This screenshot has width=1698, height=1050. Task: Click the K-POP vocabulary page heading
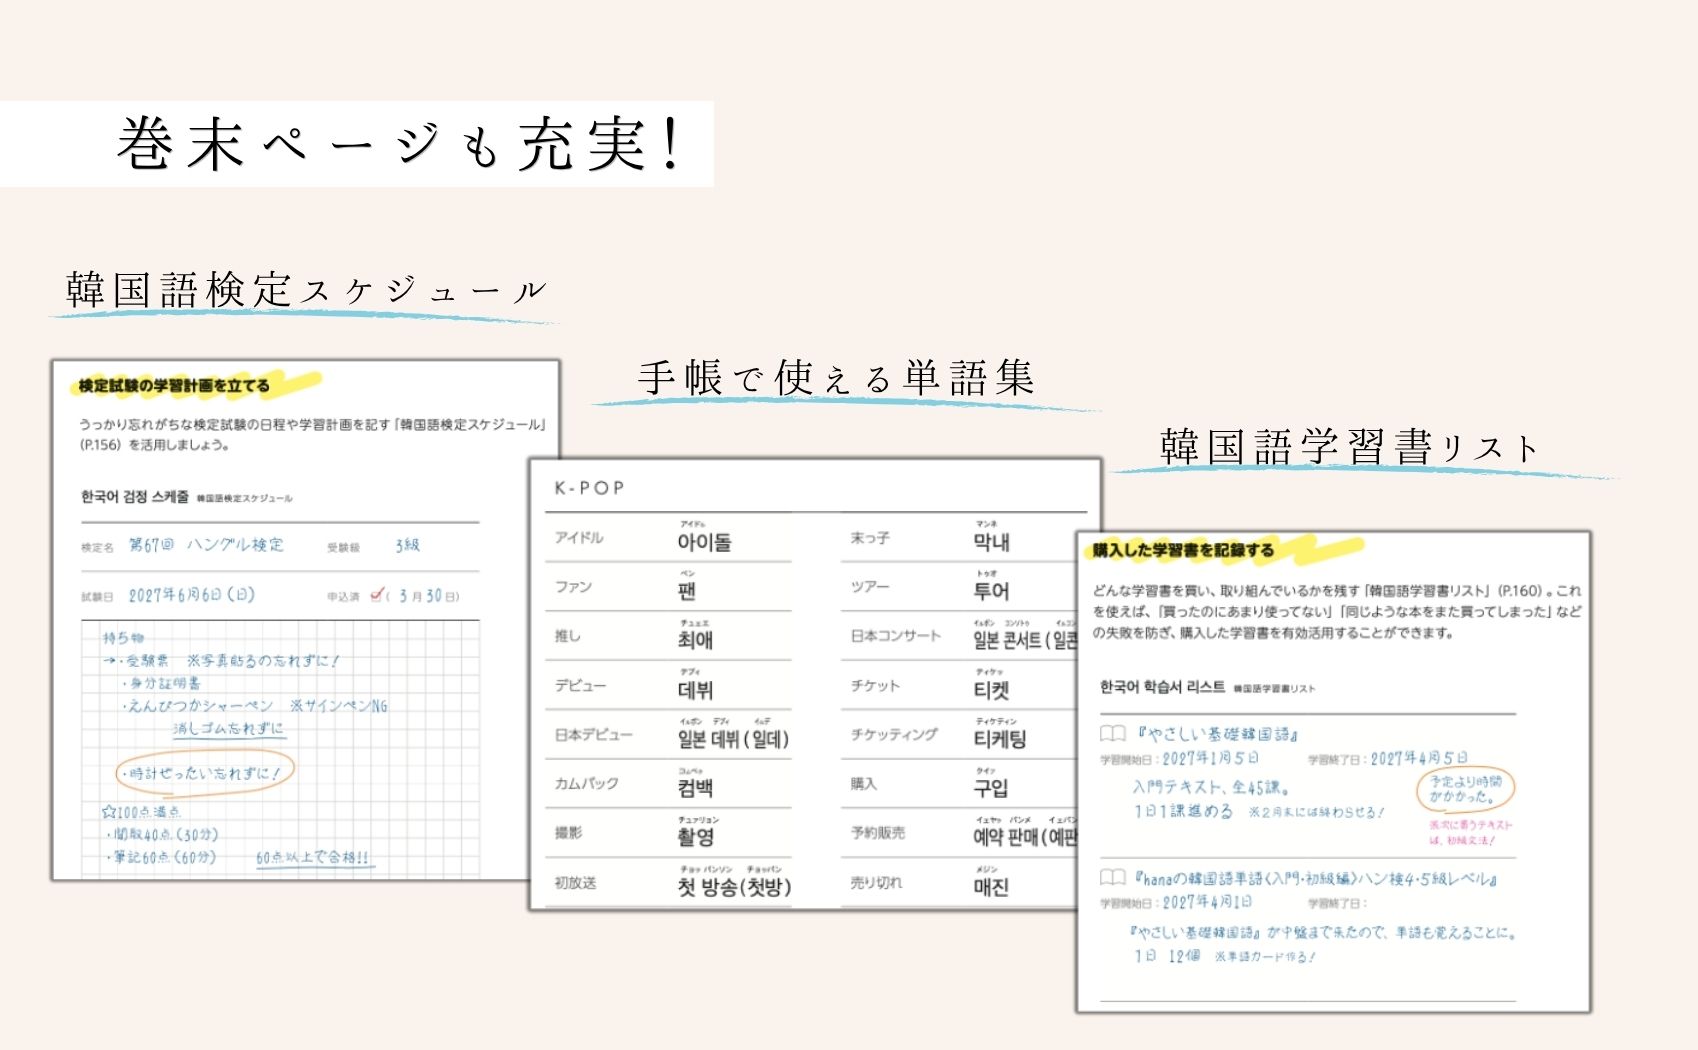tap(589, 488)
